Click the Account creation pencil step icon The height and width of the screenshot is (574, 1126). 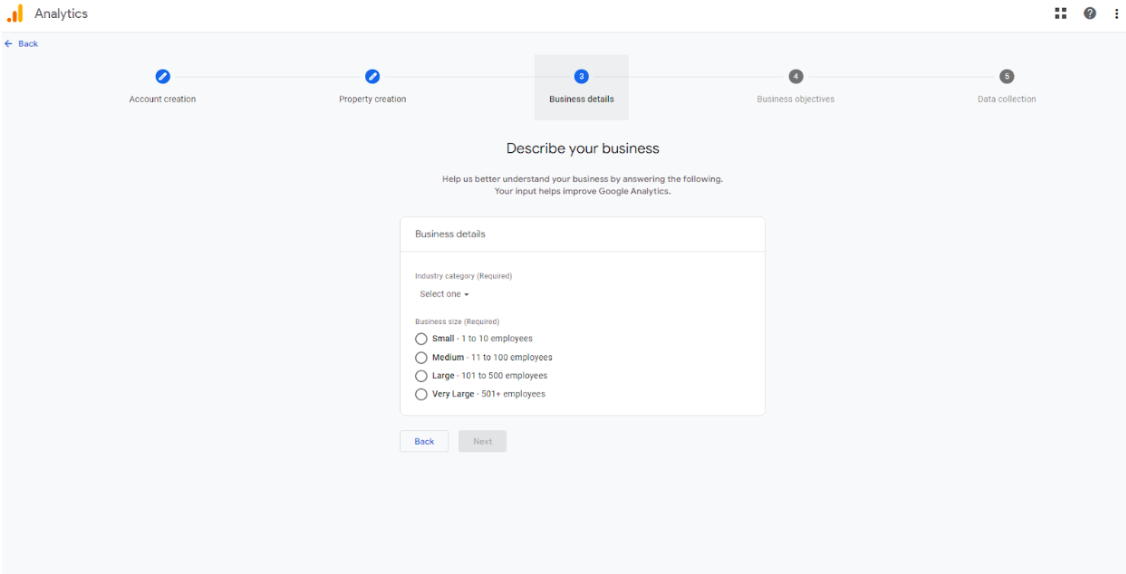[x=162, y=77]
